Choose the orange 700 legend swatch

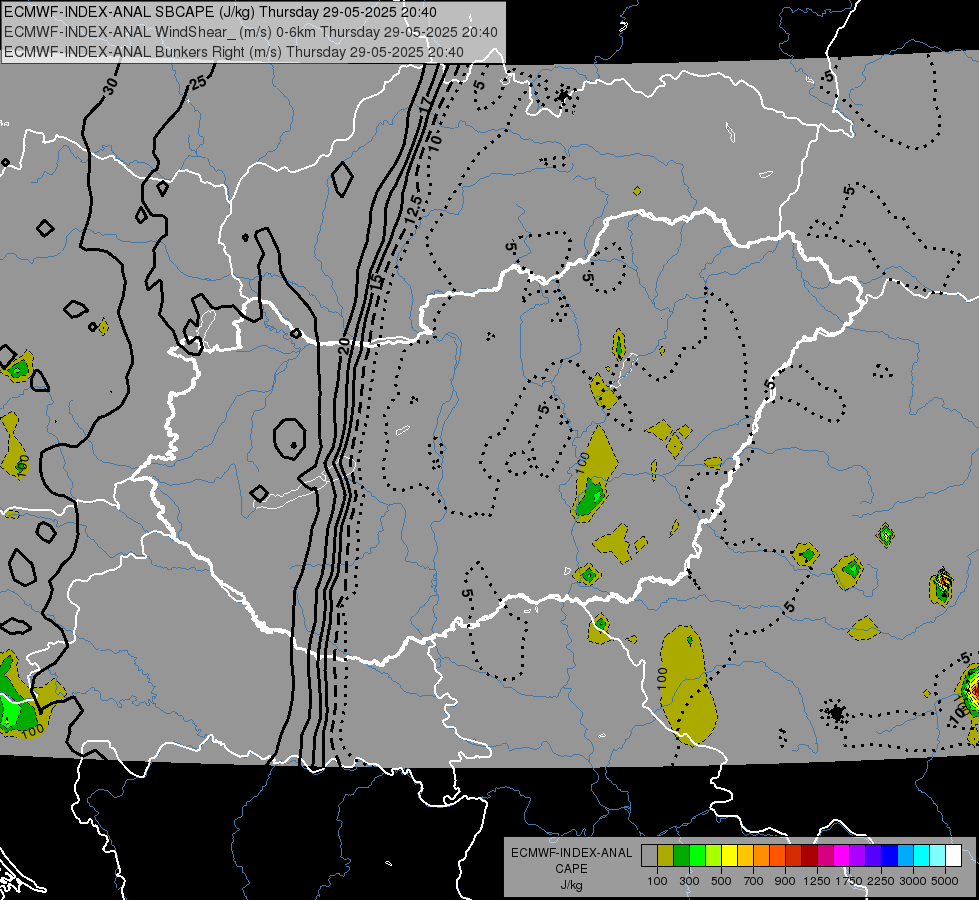pyautogui.click(x=762, y=855)
